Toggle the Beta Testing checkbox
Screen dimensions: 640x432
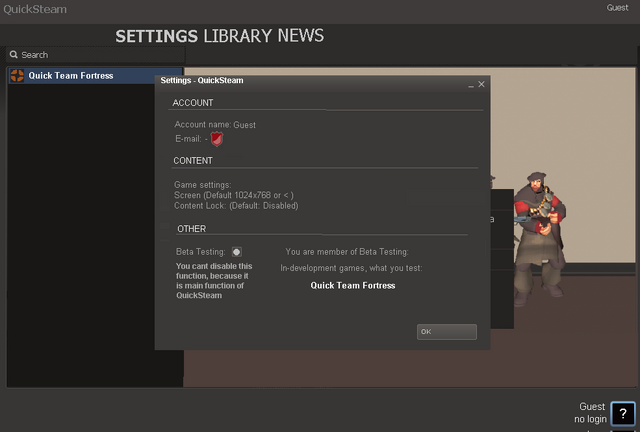click(236, 252)
